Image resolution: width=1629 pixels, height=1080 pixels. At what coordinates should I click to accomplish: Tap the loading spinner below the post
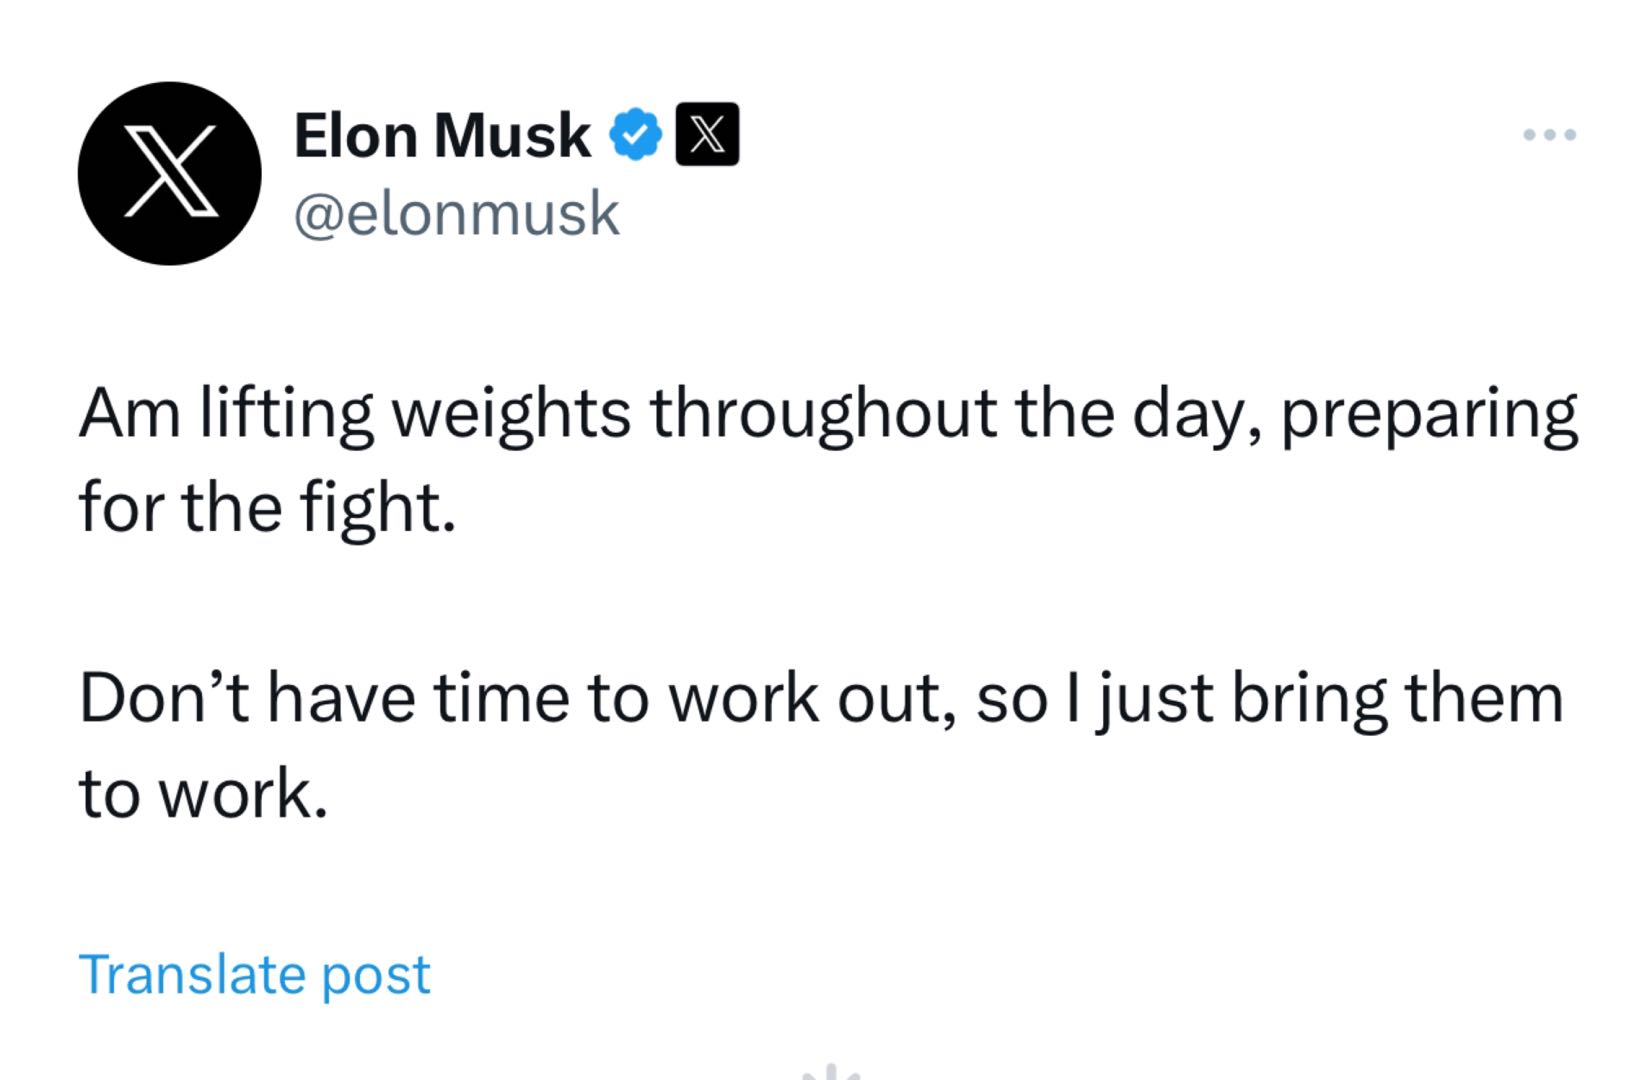(x=831, y=1072)
